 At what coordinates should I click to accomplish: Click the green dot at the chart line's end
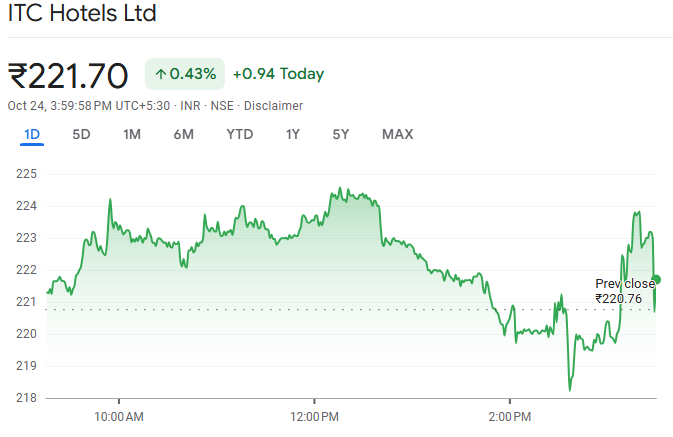point(656,279)
